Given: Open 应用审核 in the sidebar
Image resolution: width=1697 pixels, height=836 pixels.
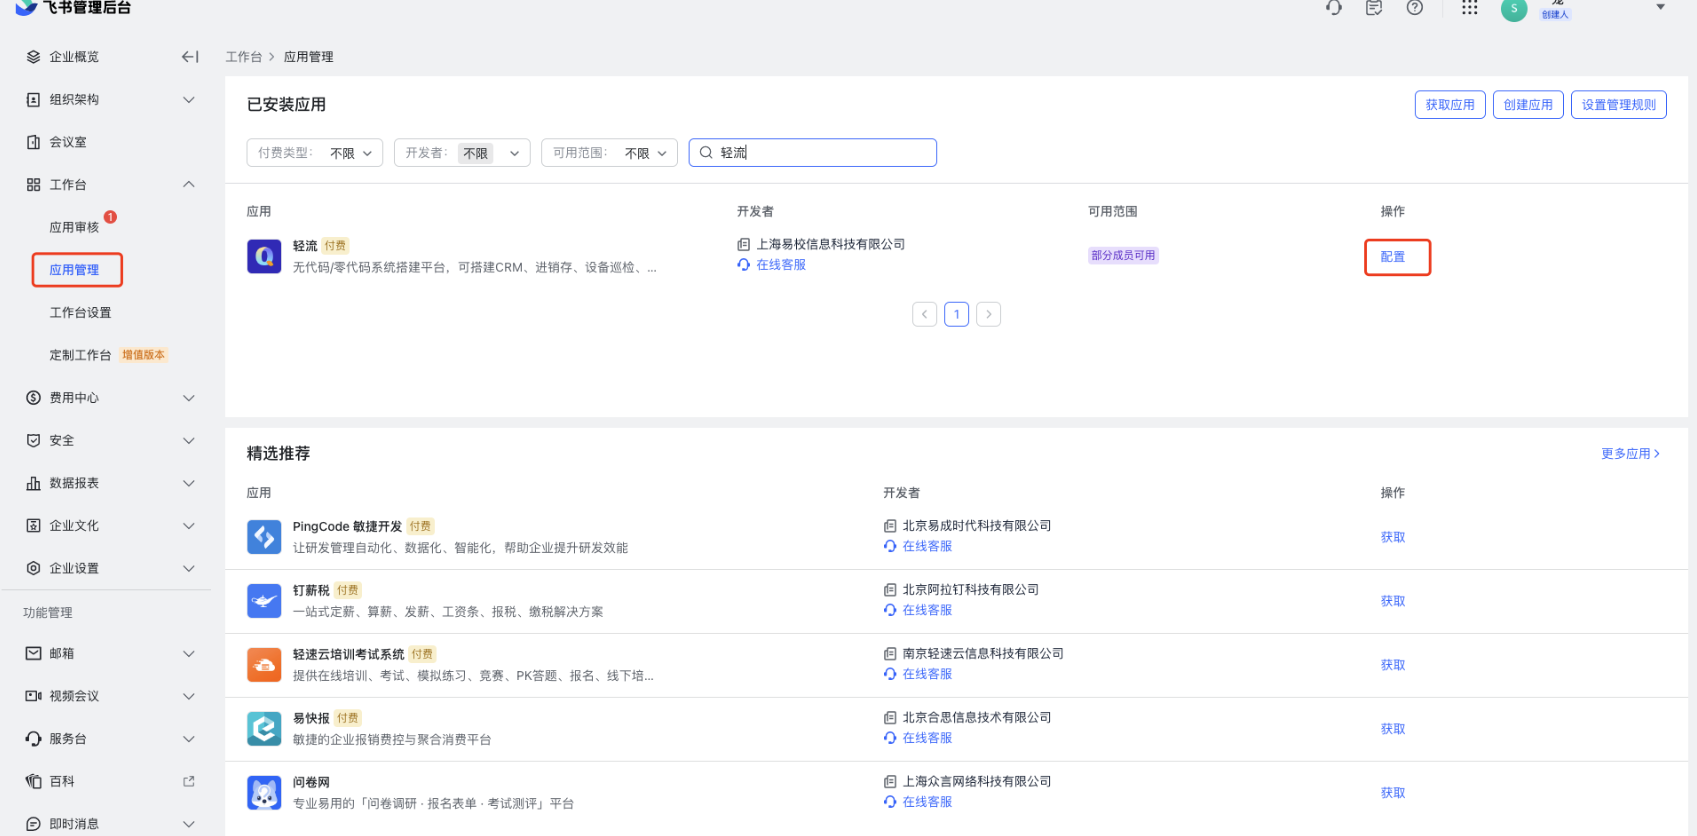Looking at the screenshot, I should [x=74, y=227].
